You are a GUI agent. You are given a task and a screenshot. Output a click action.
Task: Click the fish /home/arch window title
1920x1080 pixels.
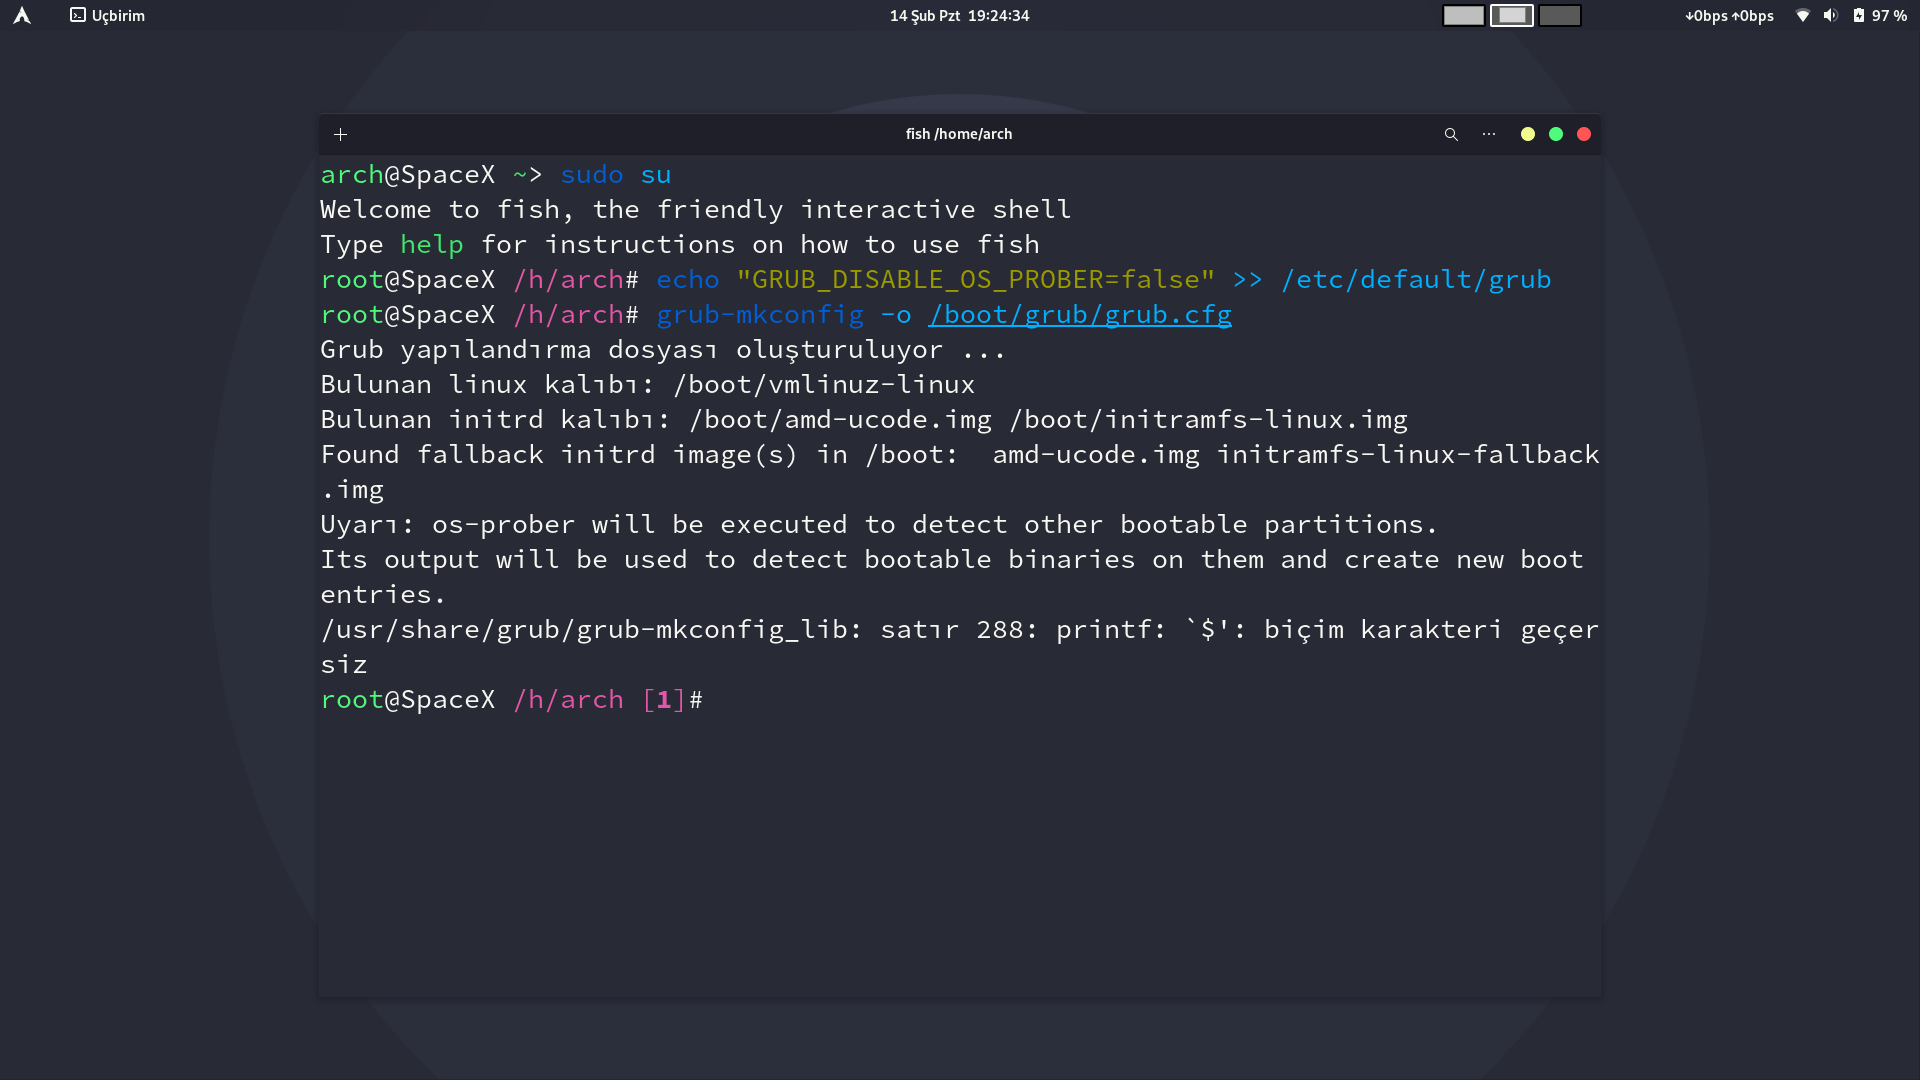(959, 134)
